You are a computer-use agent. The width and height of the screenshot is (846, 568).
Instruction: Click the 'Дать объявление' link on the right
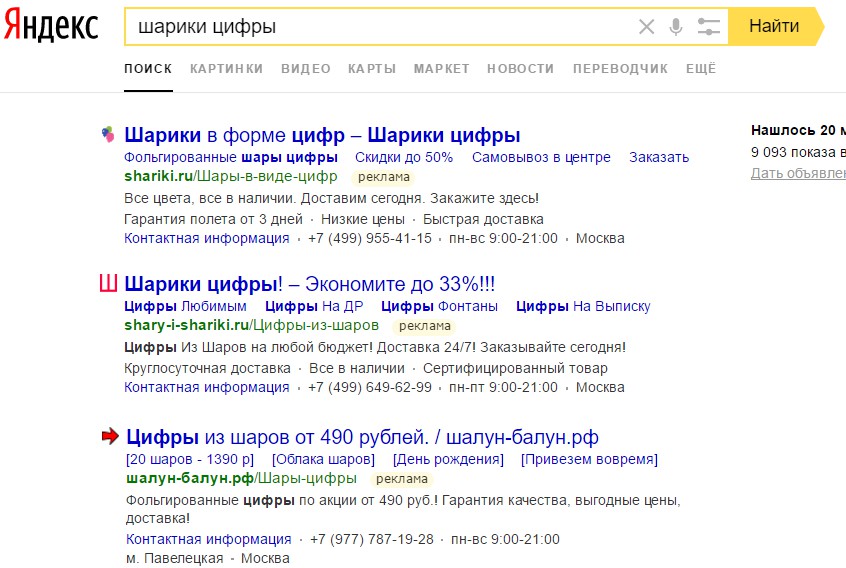(x=799, y=173)
